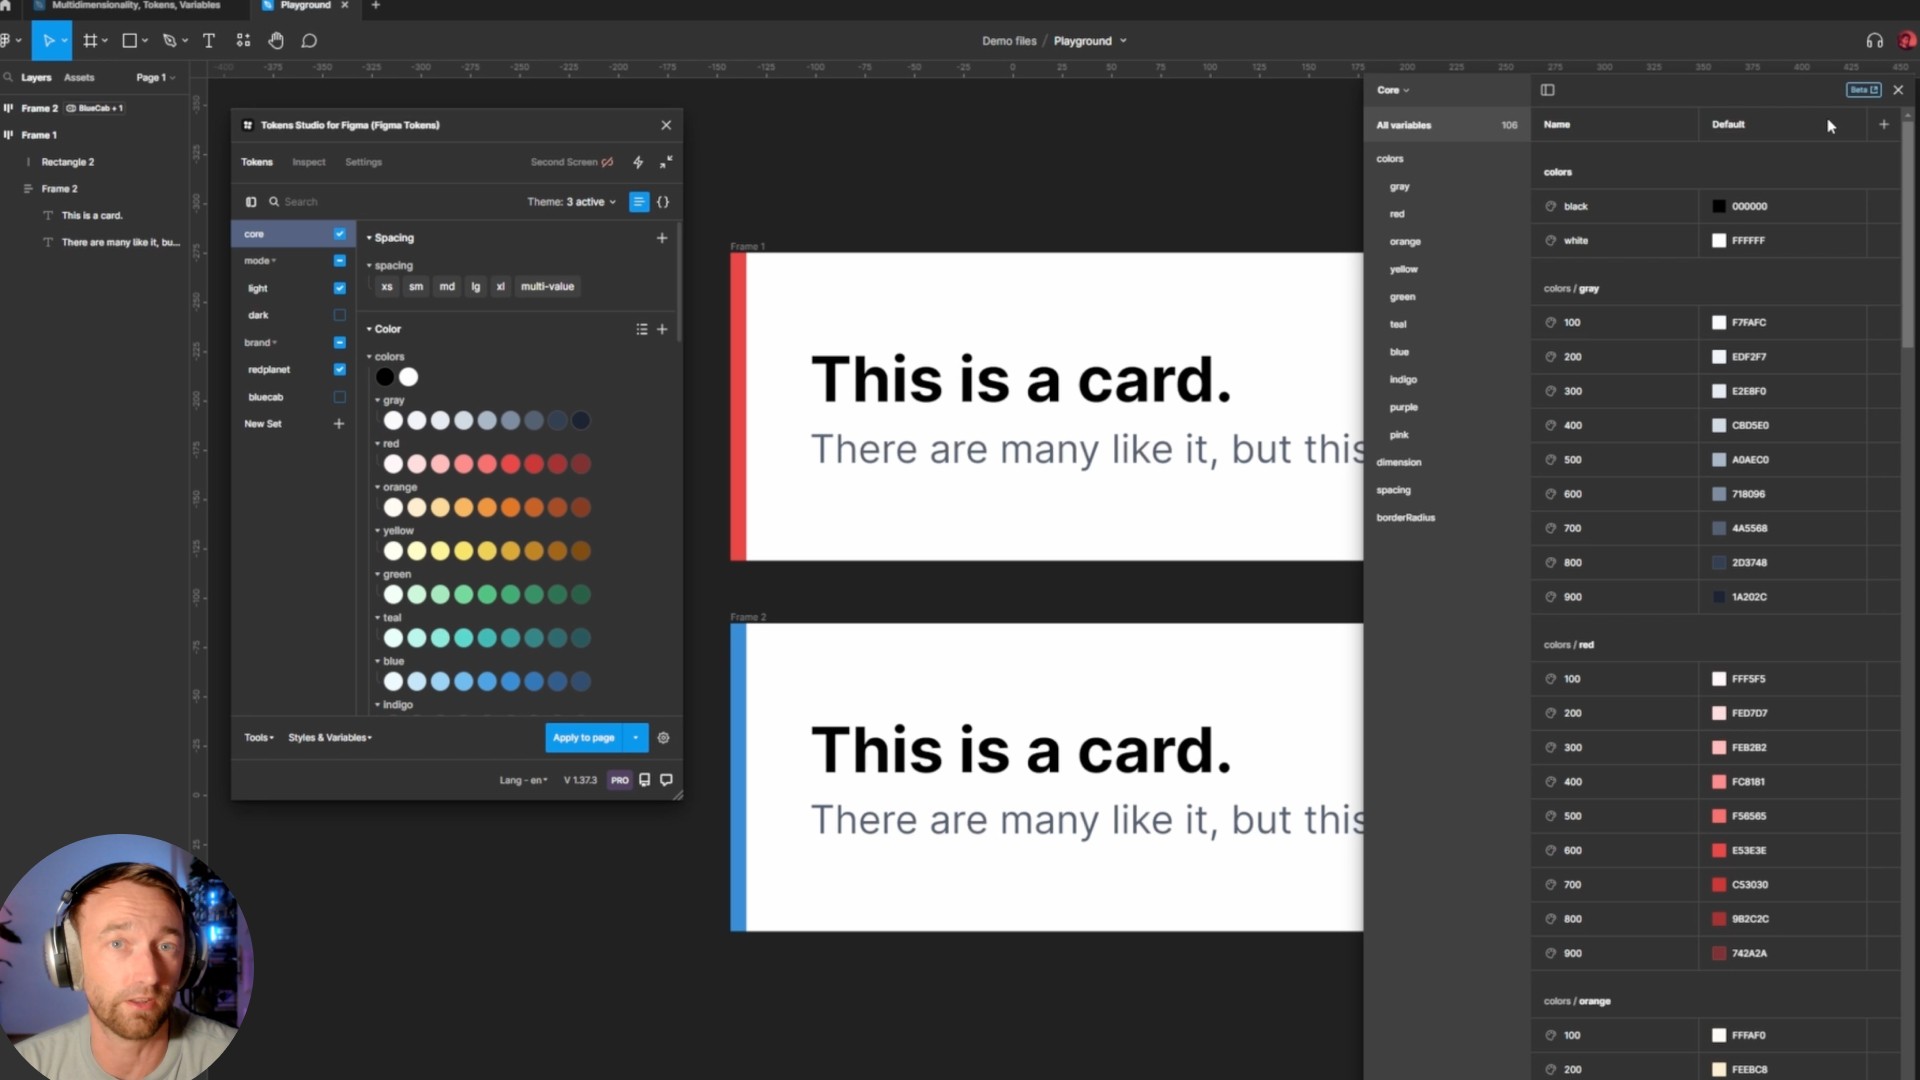Open the Assets tab in left panel
1920x1080 pixels.
79,77
